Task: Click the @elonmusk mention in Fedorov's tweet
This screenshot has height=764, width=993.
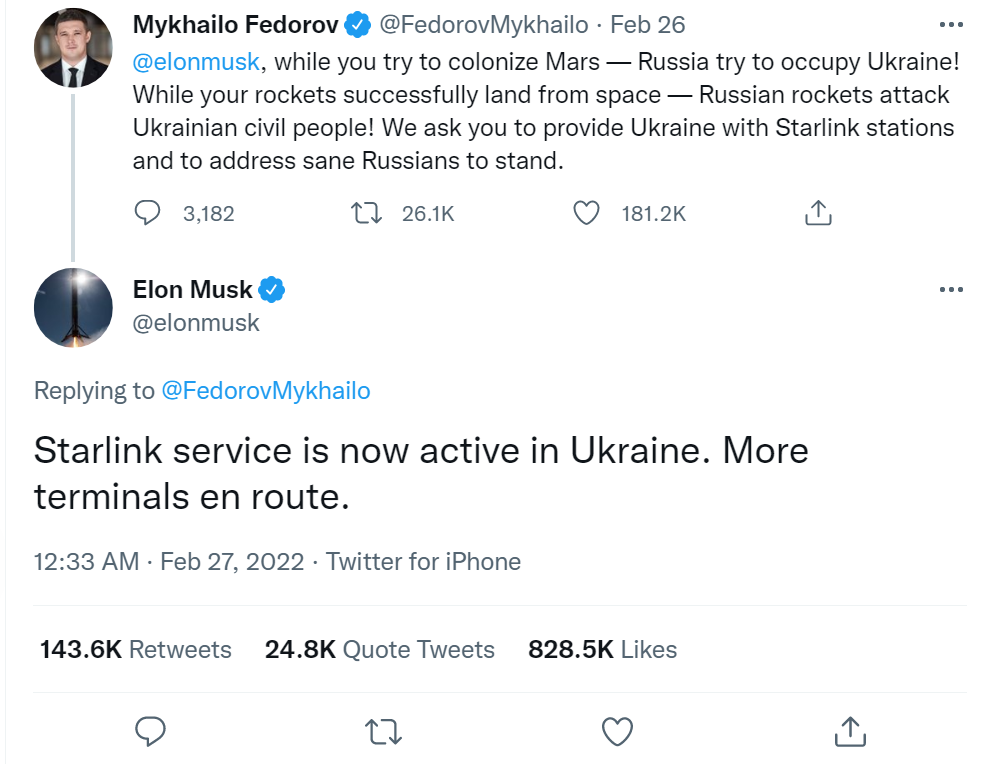Action: [x=196, y=62]
